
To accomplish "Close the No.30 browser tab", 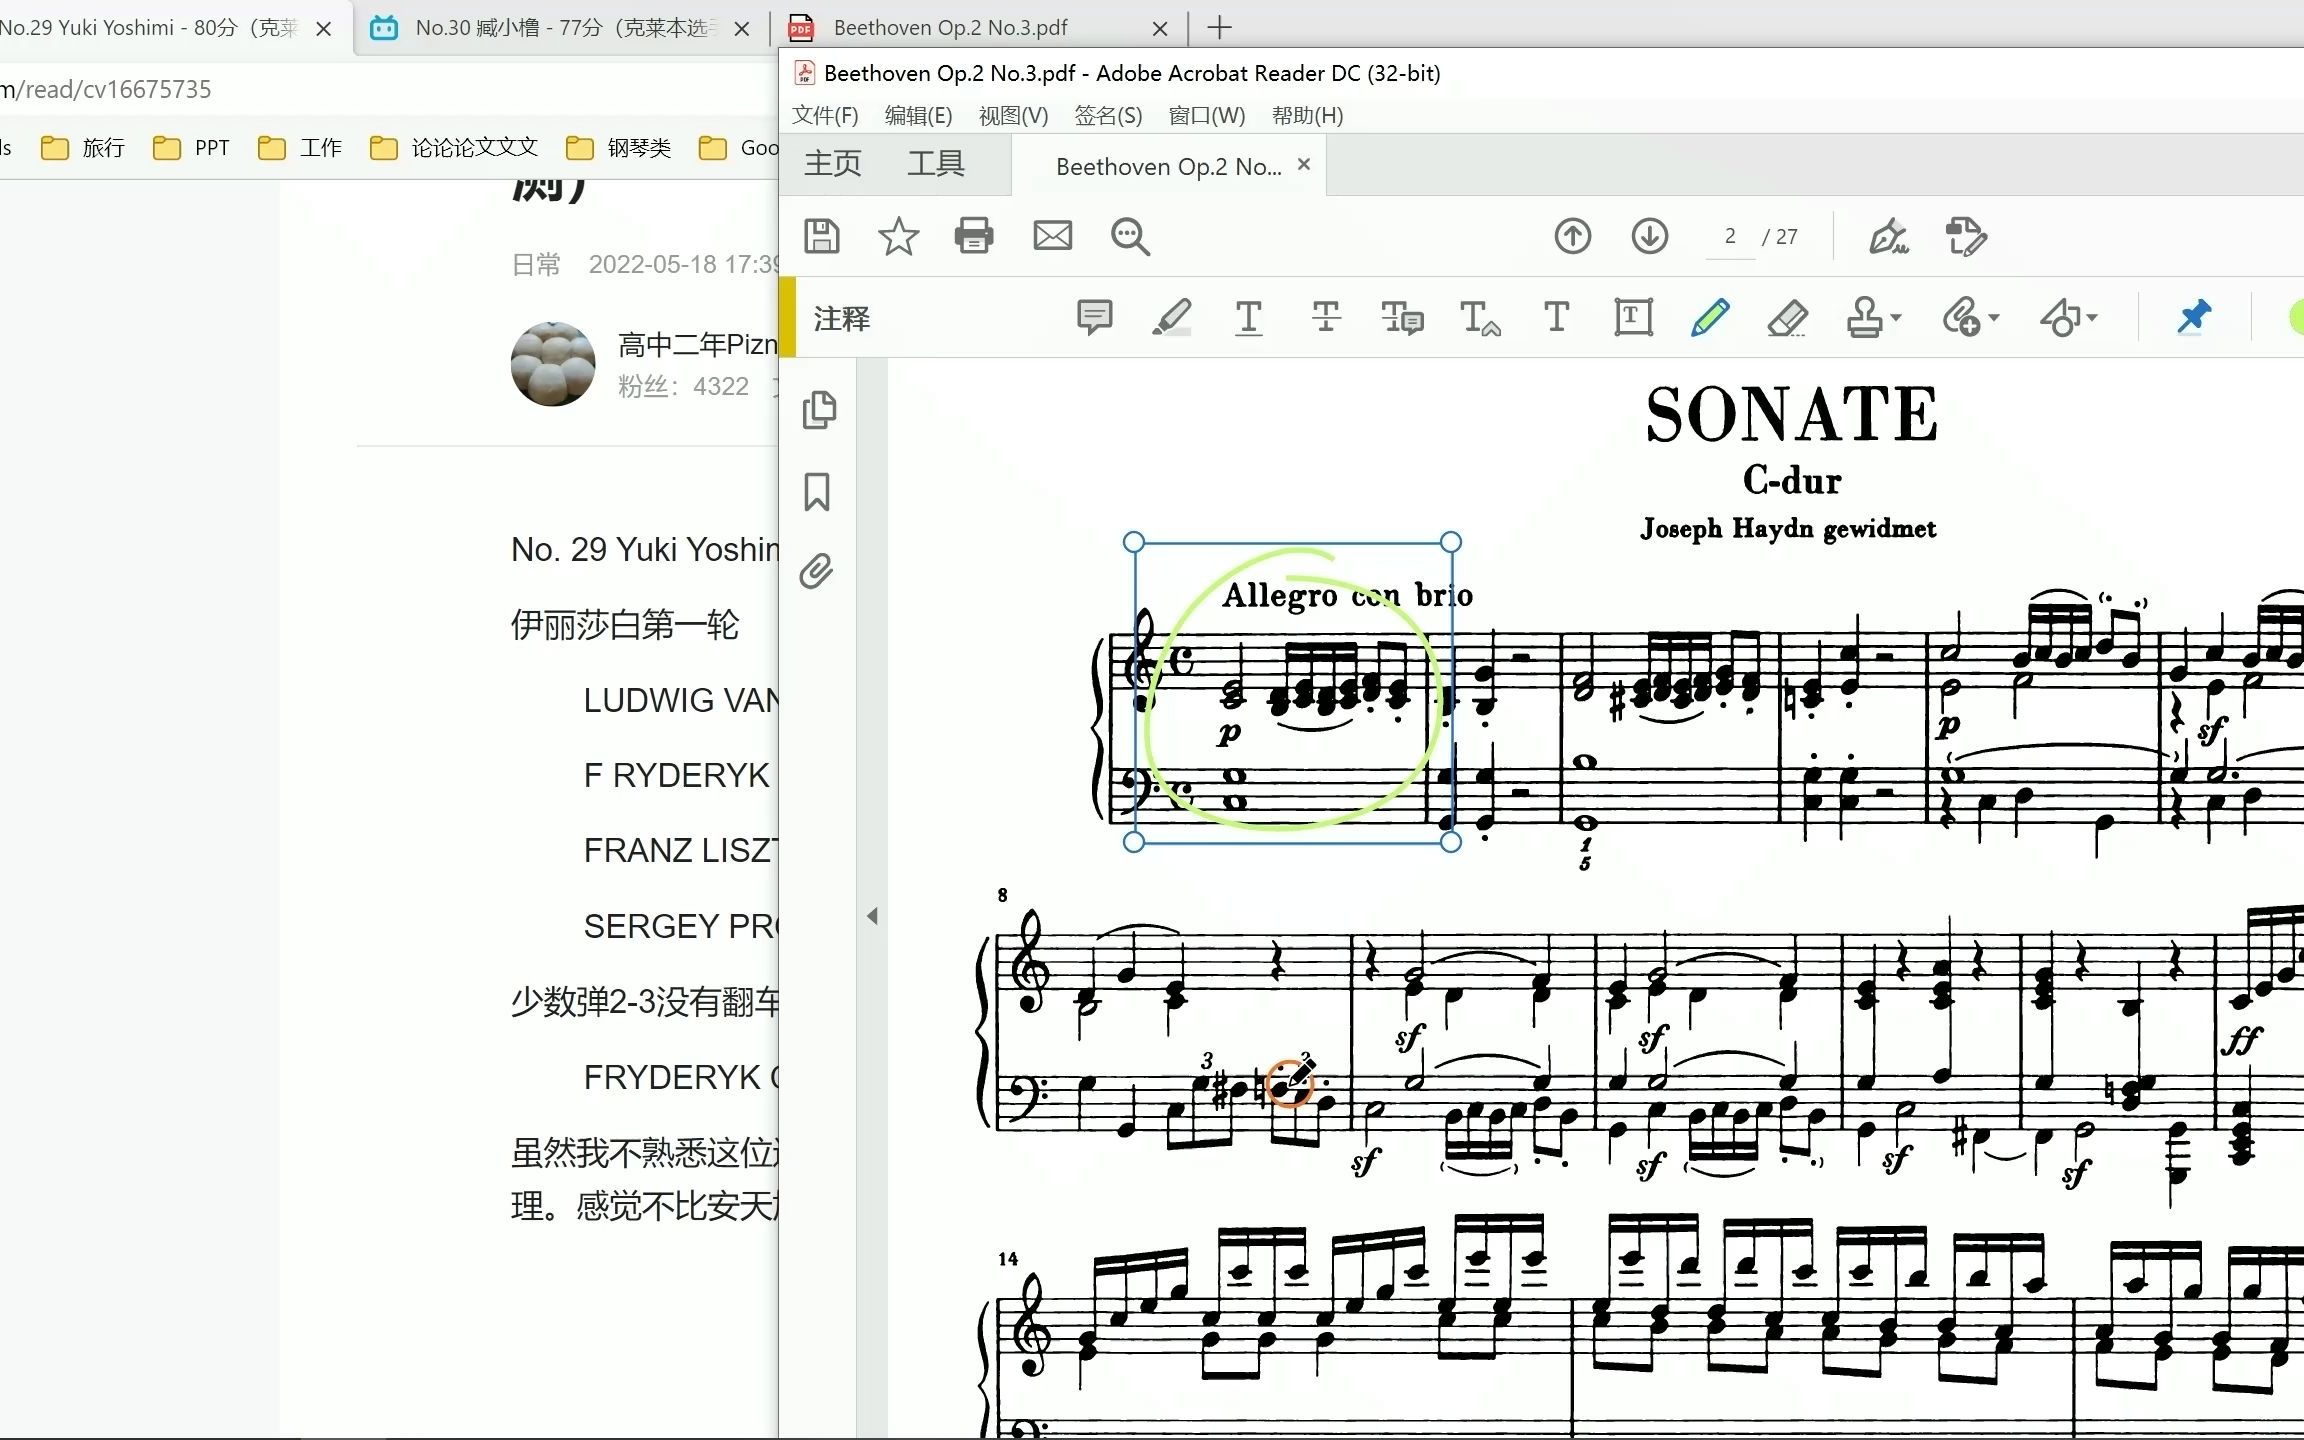I will pyautogui.click(x=742, y=28).
